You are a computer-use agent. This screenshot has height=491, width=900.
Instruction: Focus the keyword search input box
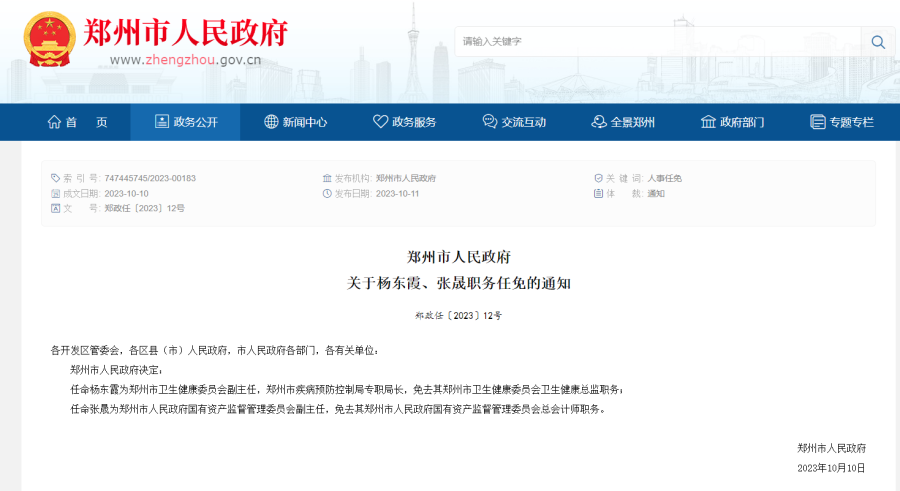coord(655,42)
